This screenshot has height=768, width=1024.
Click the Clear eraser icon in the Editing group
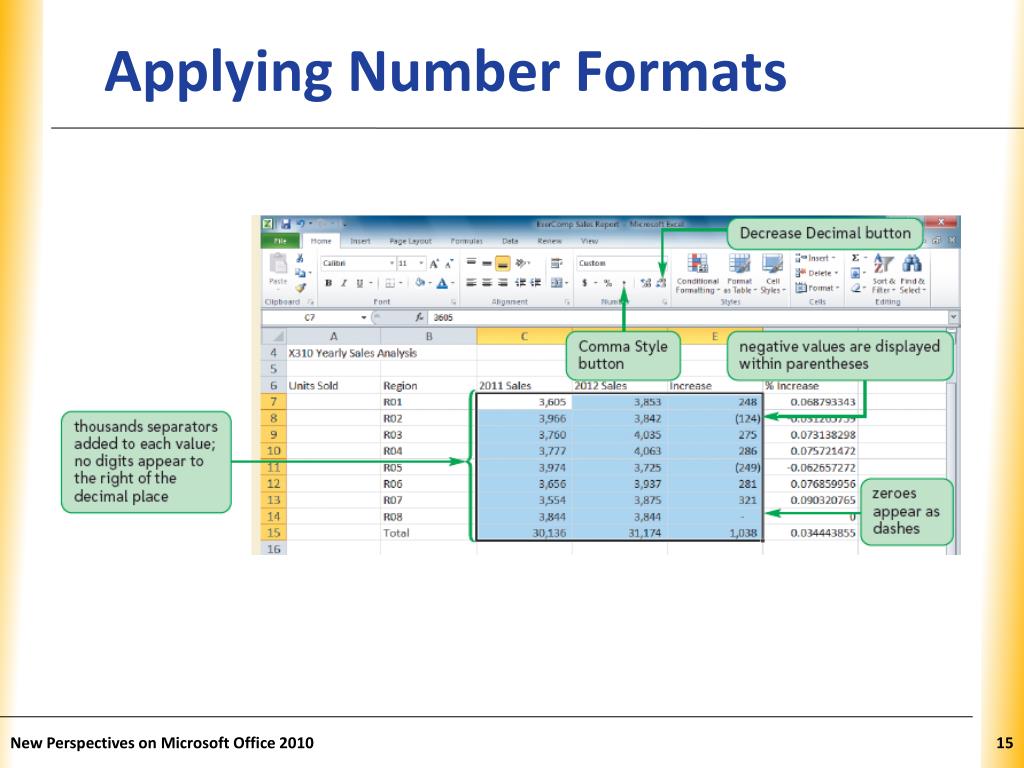click(x=856, y=287)
